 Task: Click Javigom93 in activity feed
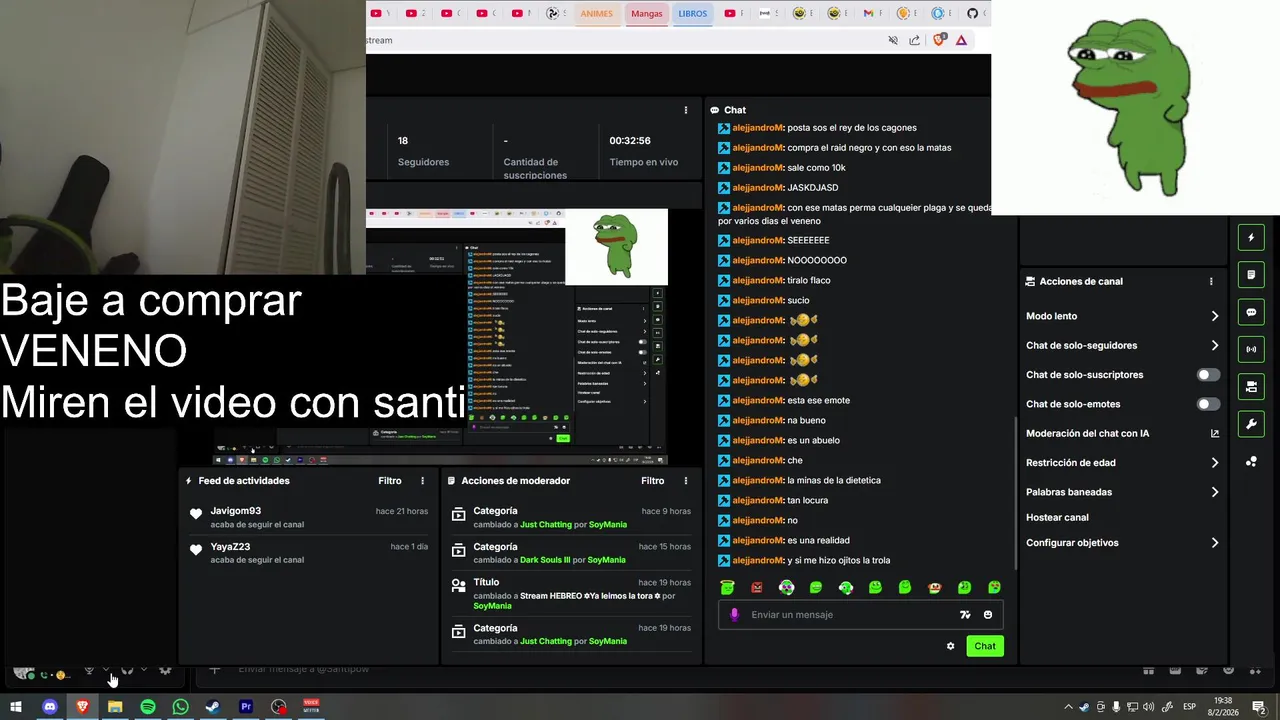(235, 511)
